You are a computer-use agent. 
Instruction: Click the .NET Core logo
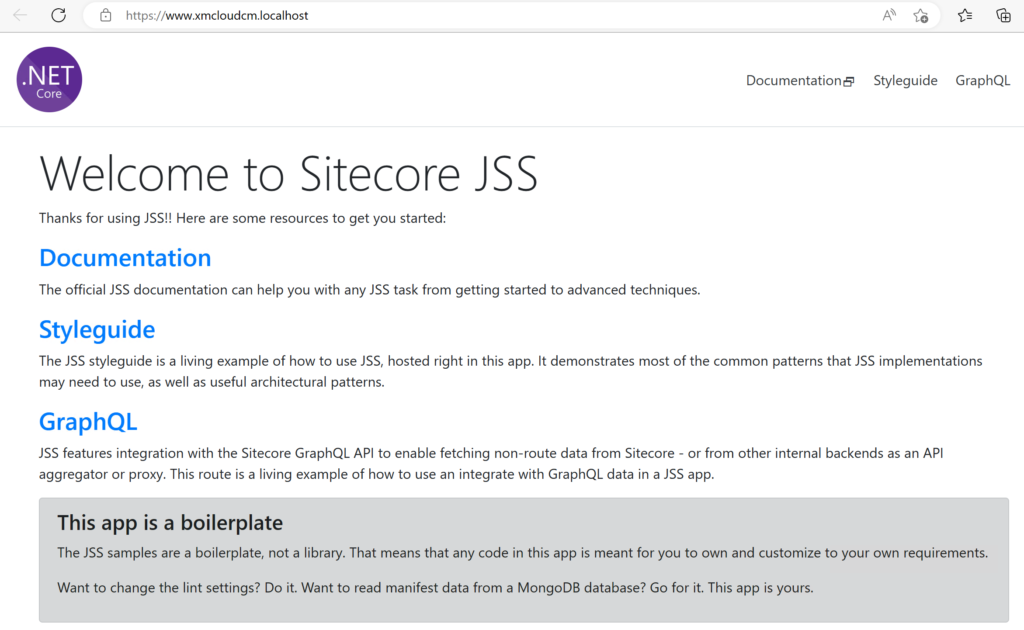tap(48, 79)
